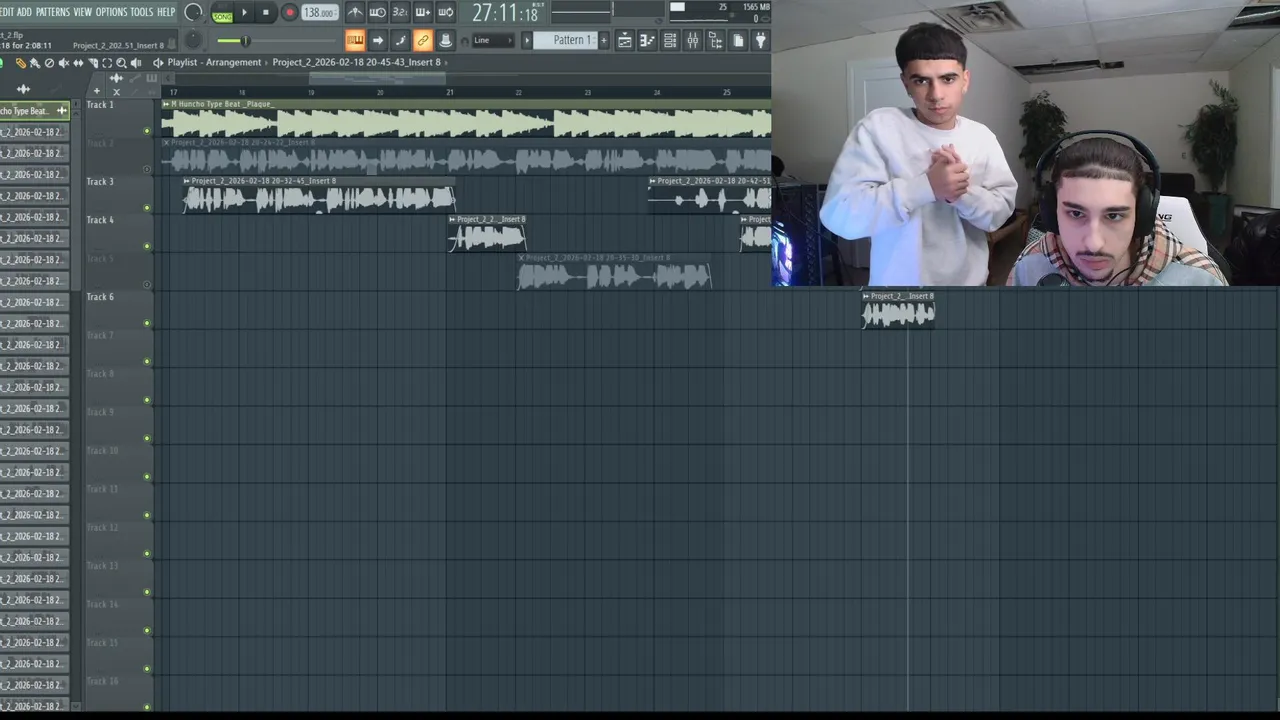Enable typing keyboard to piano icon

(x=355, y=40)
